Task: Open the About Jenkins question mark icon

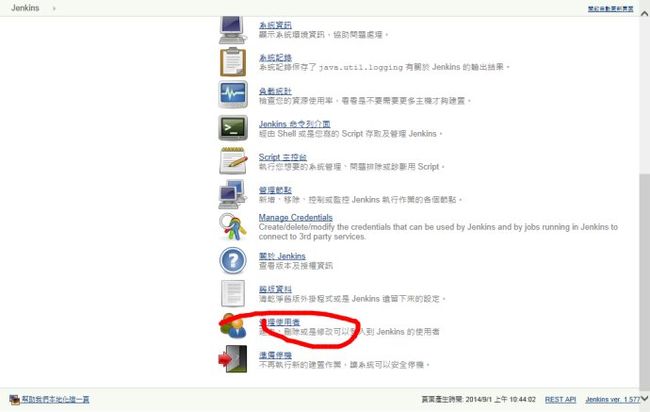Action: (233, 260)
